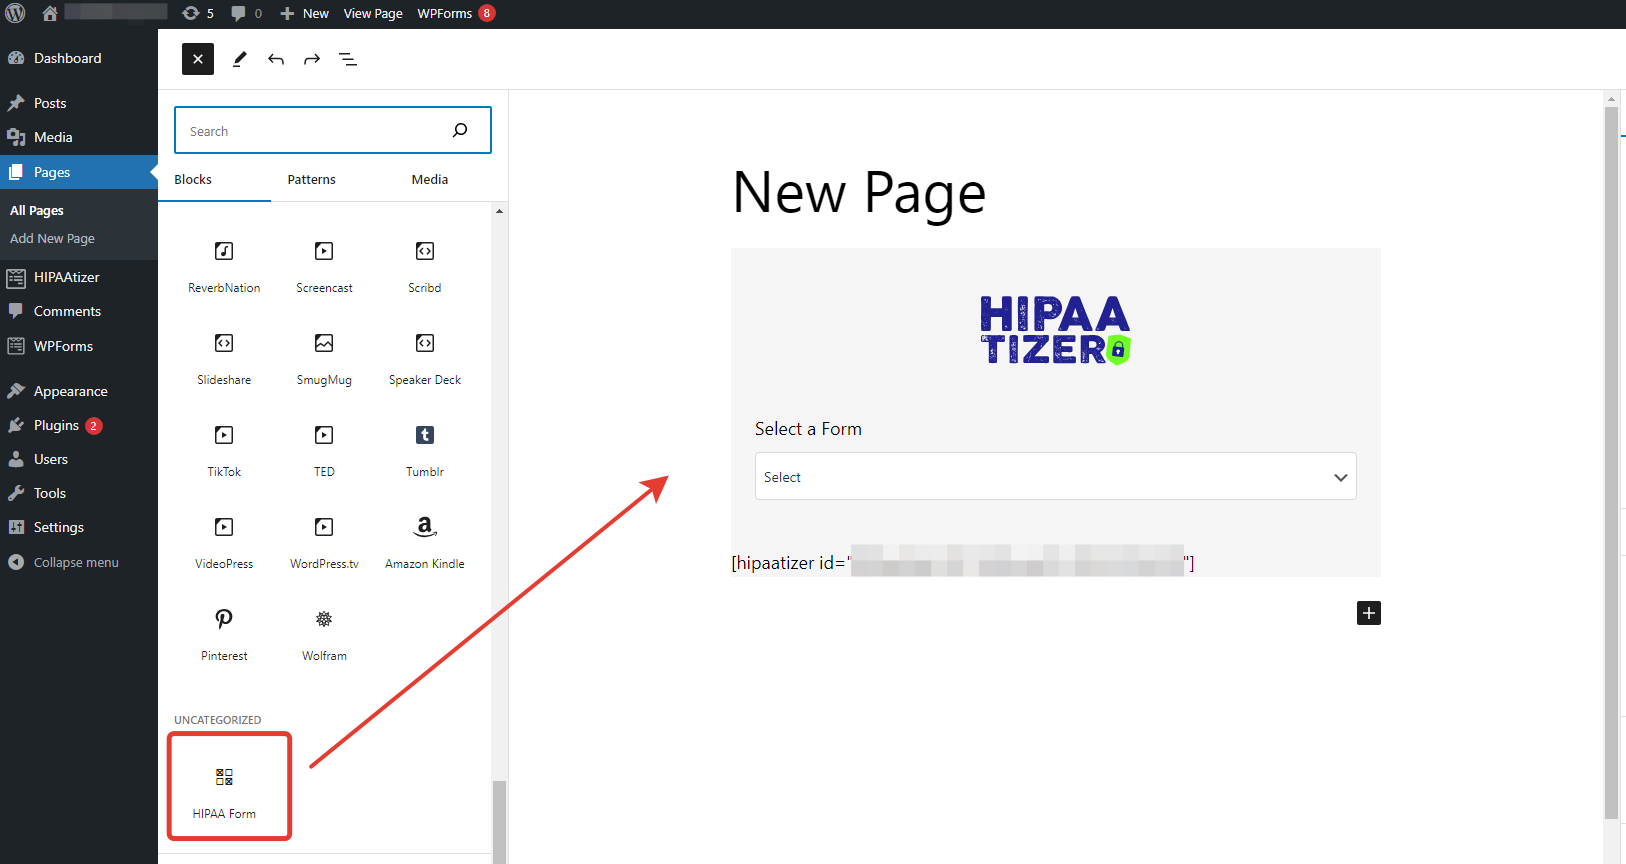Add the SmugMug embed block

(324, 356)
